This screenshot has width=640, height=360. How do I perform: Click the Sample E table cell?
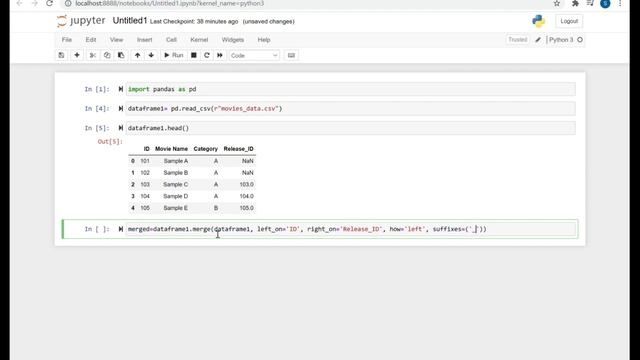[x=176, y=208]
